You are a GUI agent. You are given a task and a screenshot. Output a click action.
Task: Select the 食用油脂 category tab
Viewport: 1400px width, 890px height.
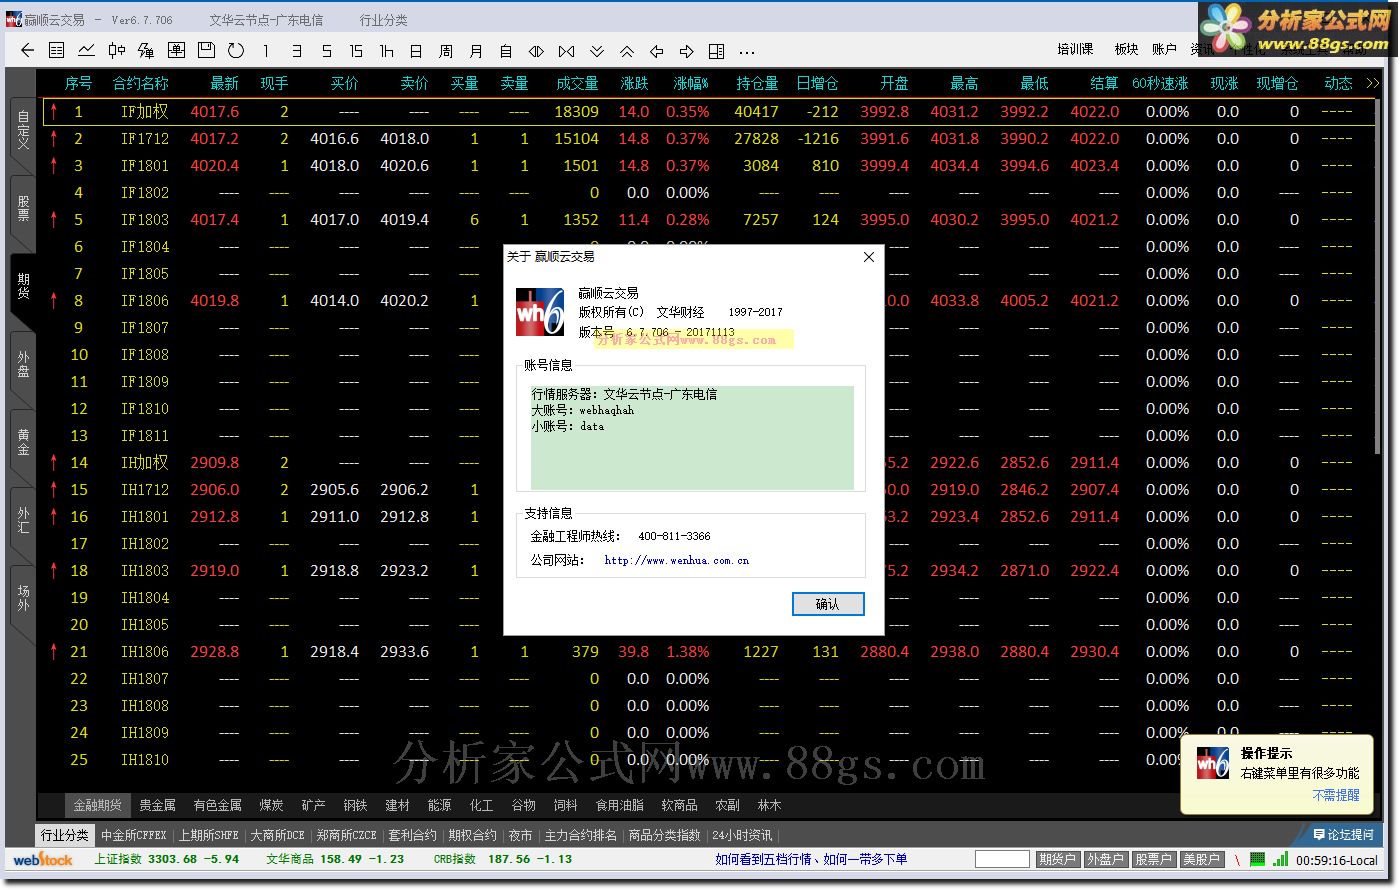click(x=620, y=805)
